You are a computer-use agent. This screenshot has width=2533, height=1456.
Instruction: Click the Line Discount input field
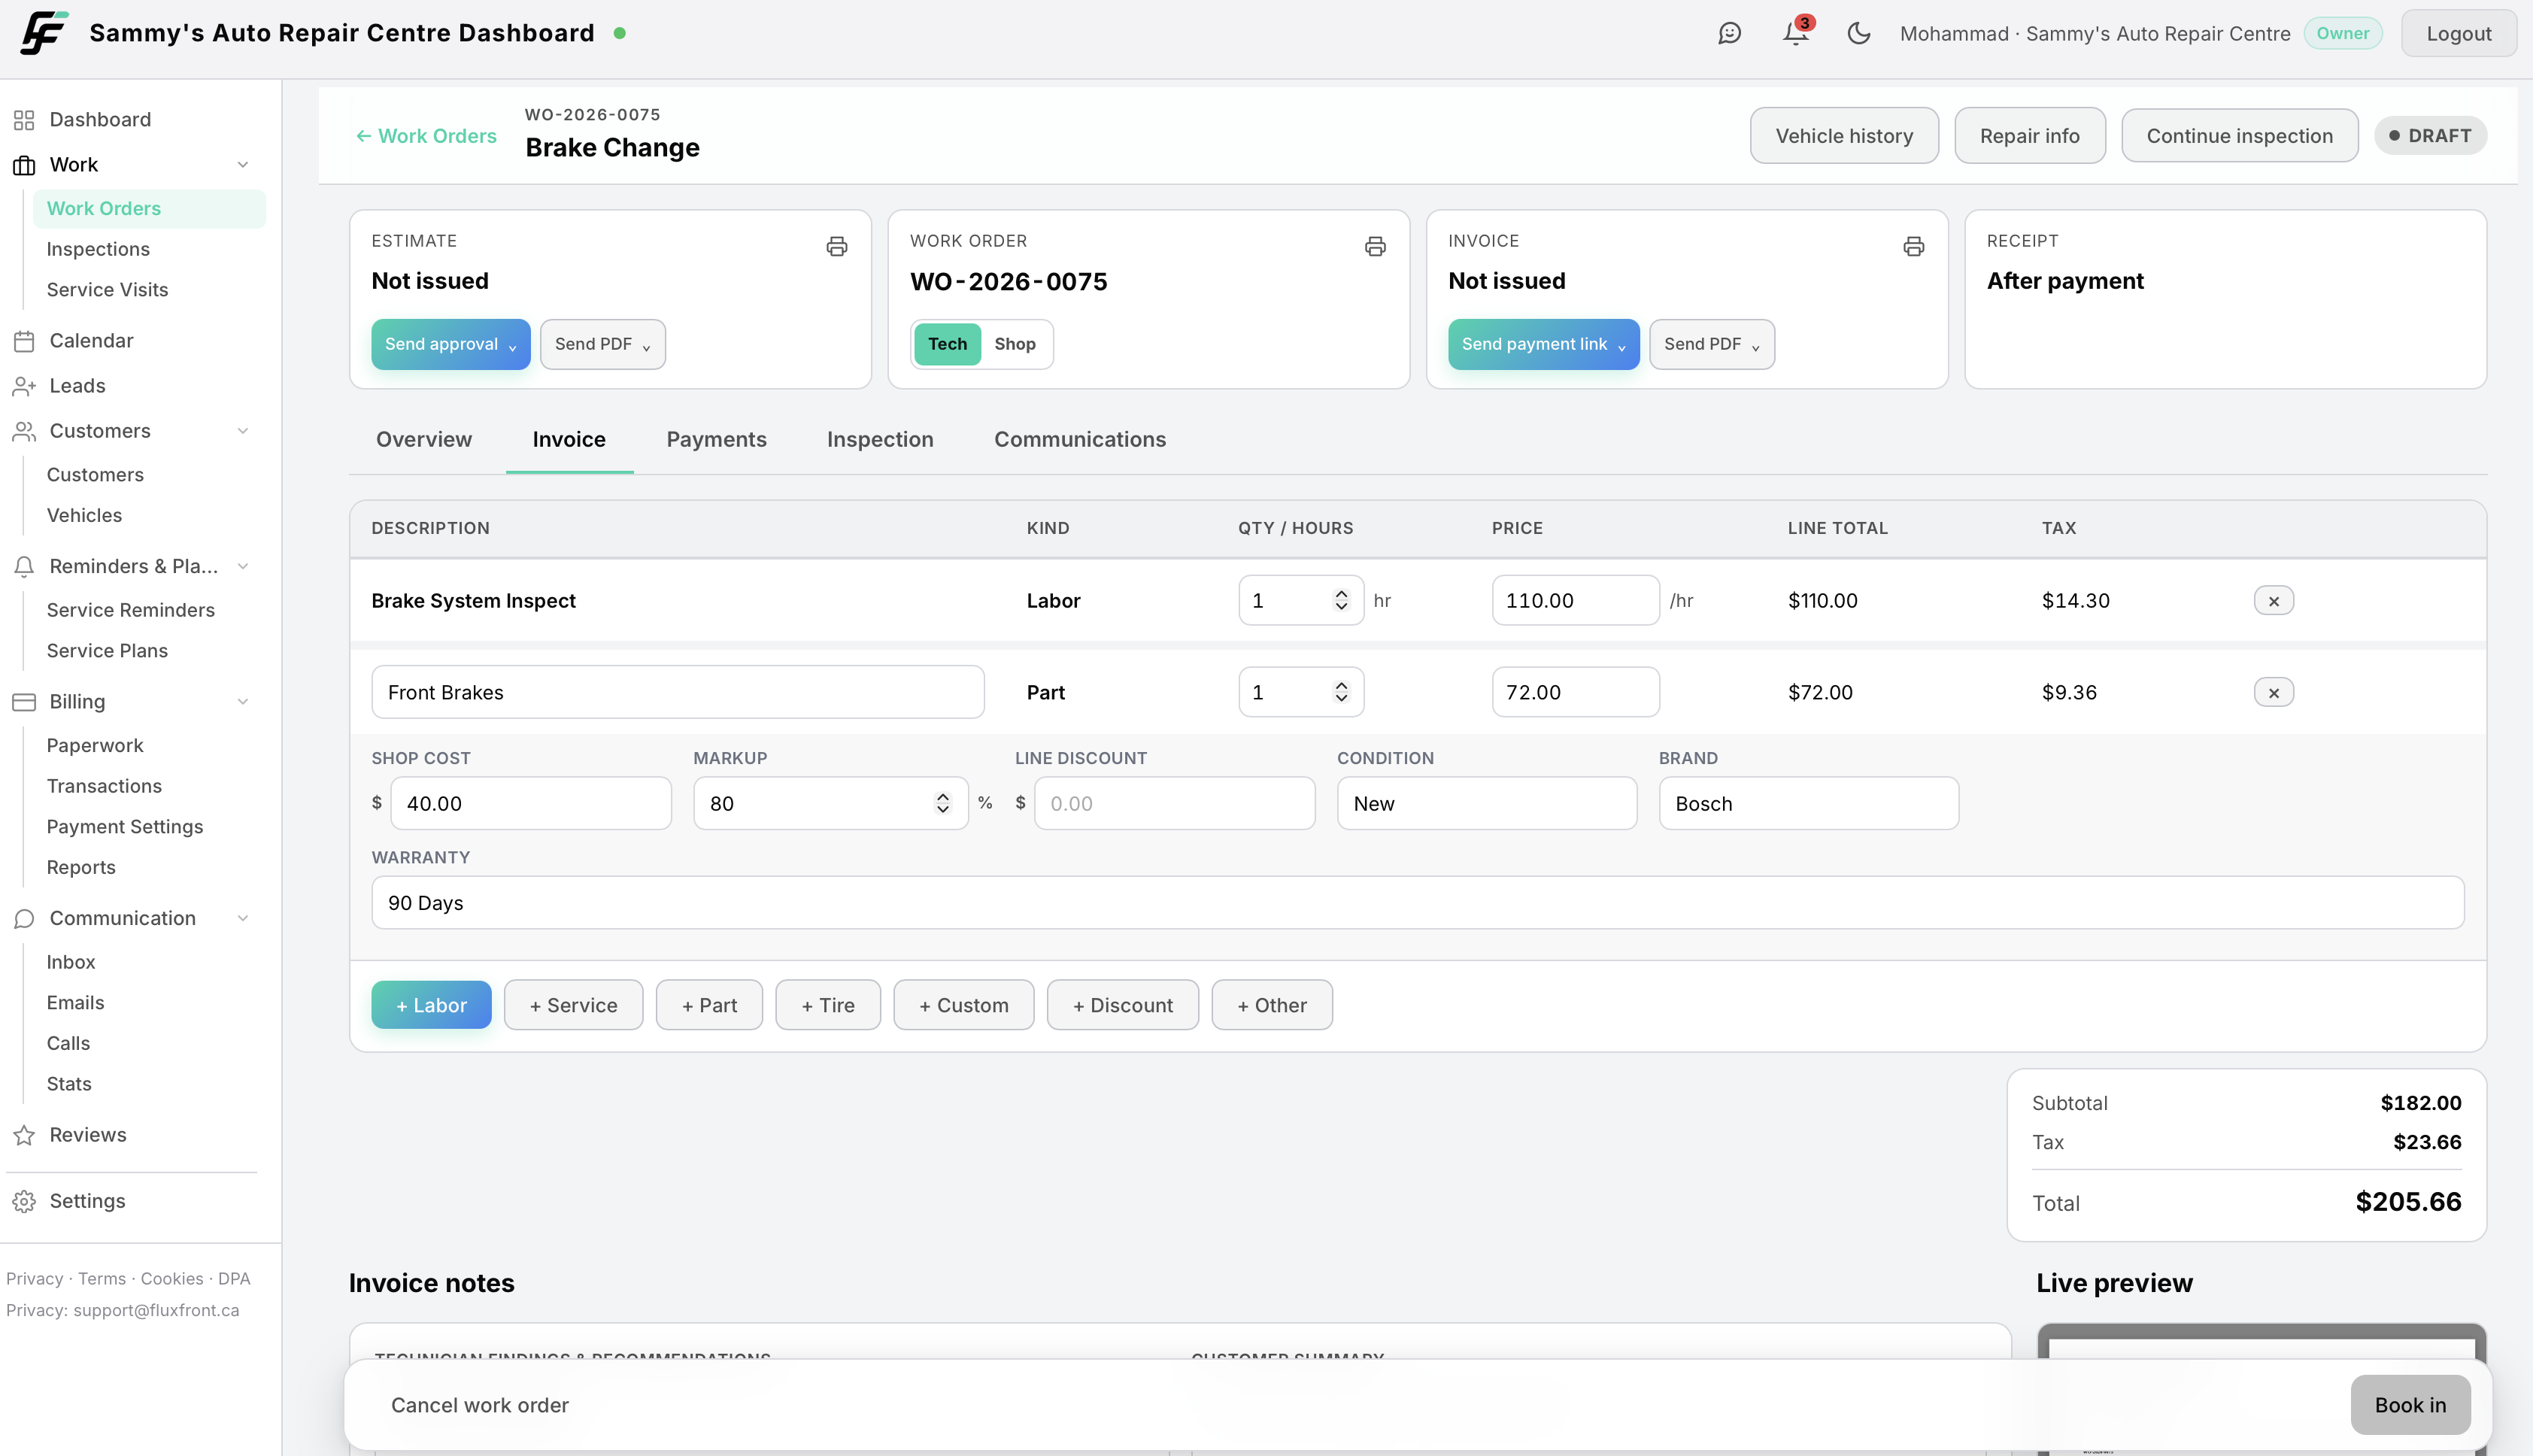1175,803
